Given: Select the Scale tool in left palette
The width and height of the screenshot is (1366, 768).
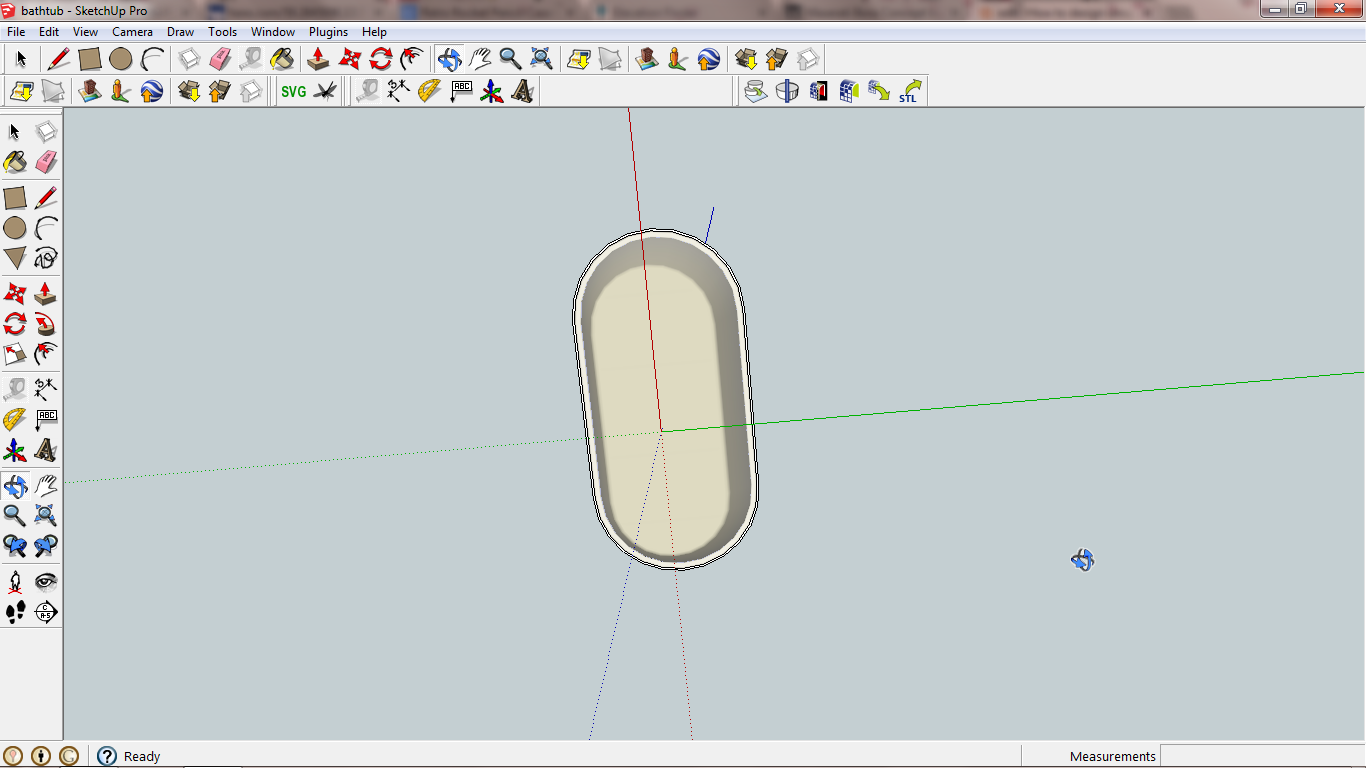Looking at the screenshot, I should click(x=15, y=354).
